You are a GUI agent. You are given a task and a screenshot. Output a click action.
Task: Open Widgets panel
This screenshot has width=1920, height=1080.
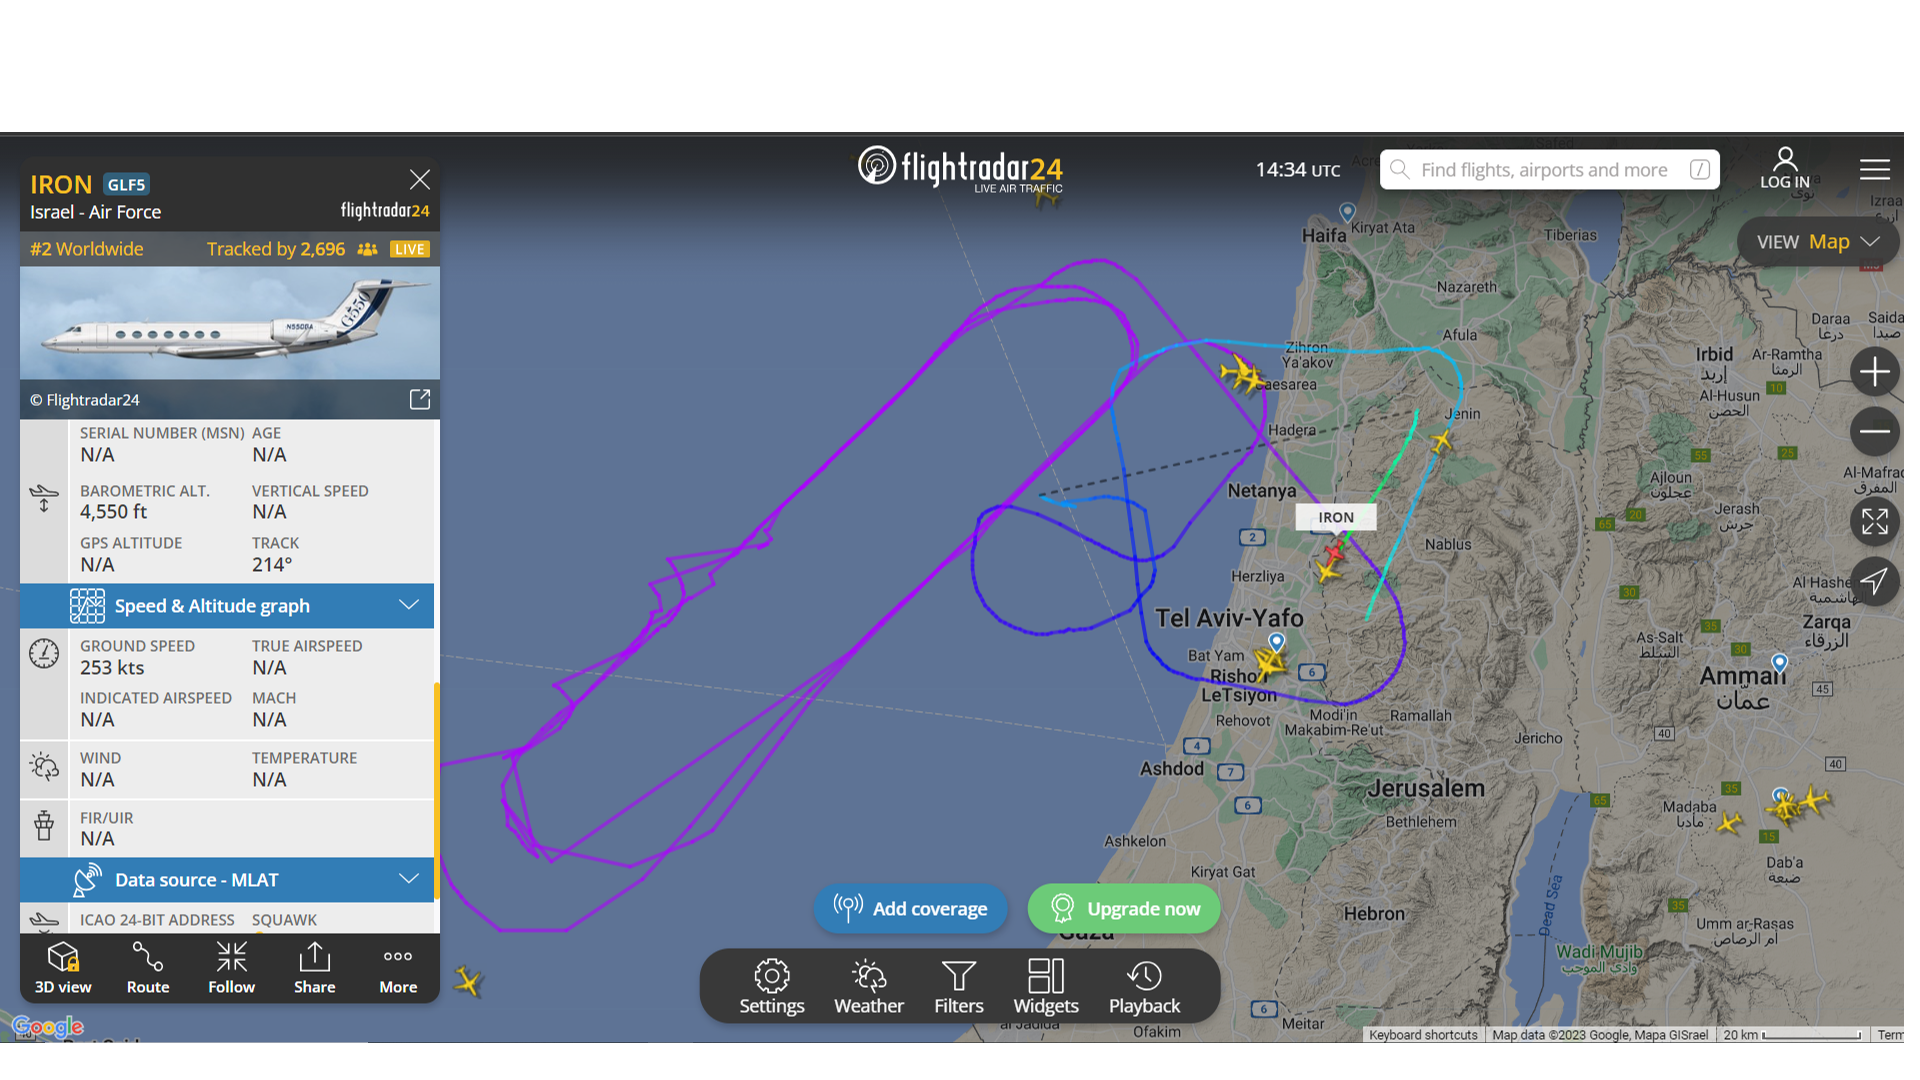[x=1046, y=987]
